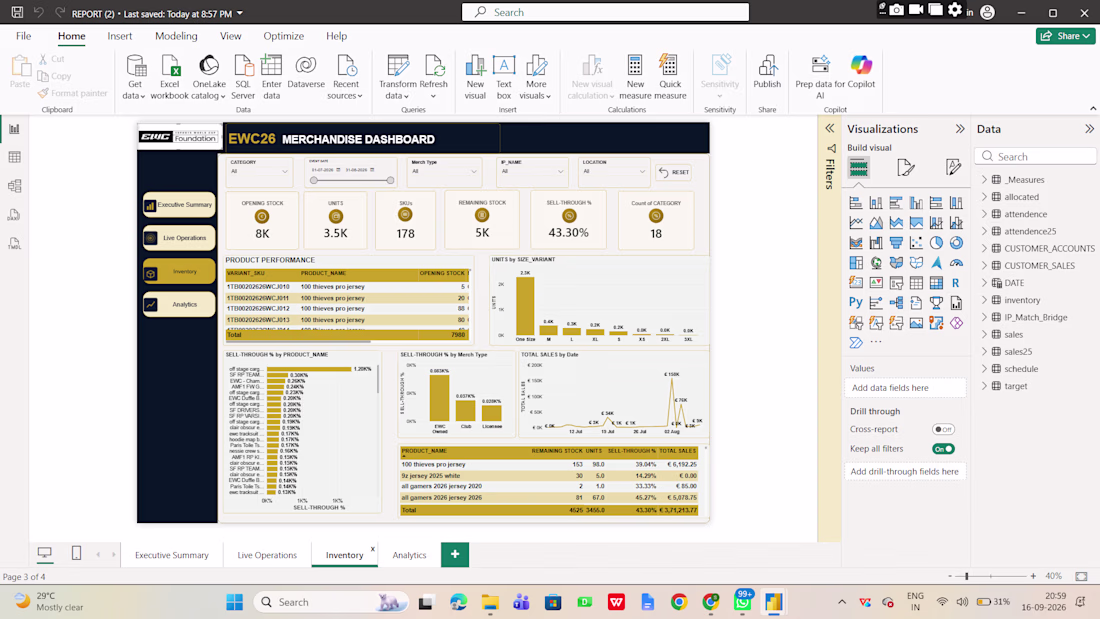Viewport: 1100px width, 619px height.
Task: Go to Executive Summary page tab
Action: [172, 554]
